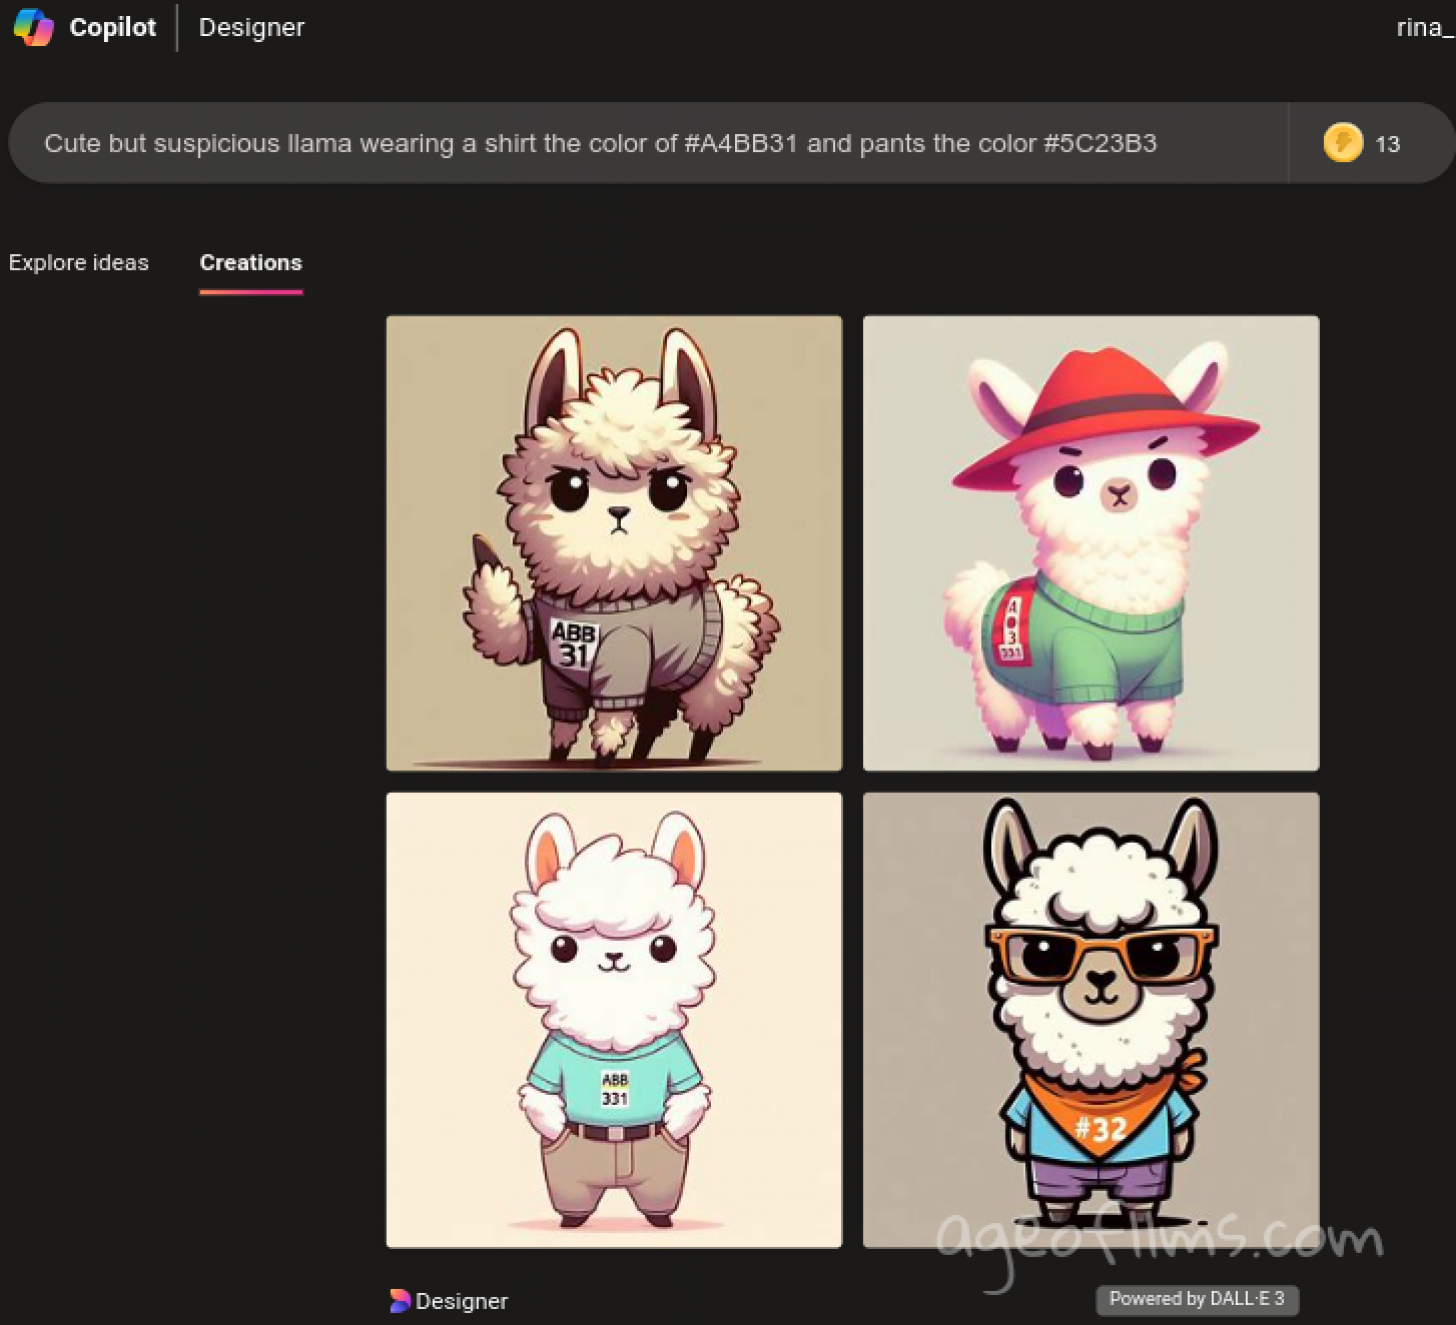The height and width of the screenshot is (1325, 1456).
Task: Focus the llama prompt text field
Action: coord(600,143)
